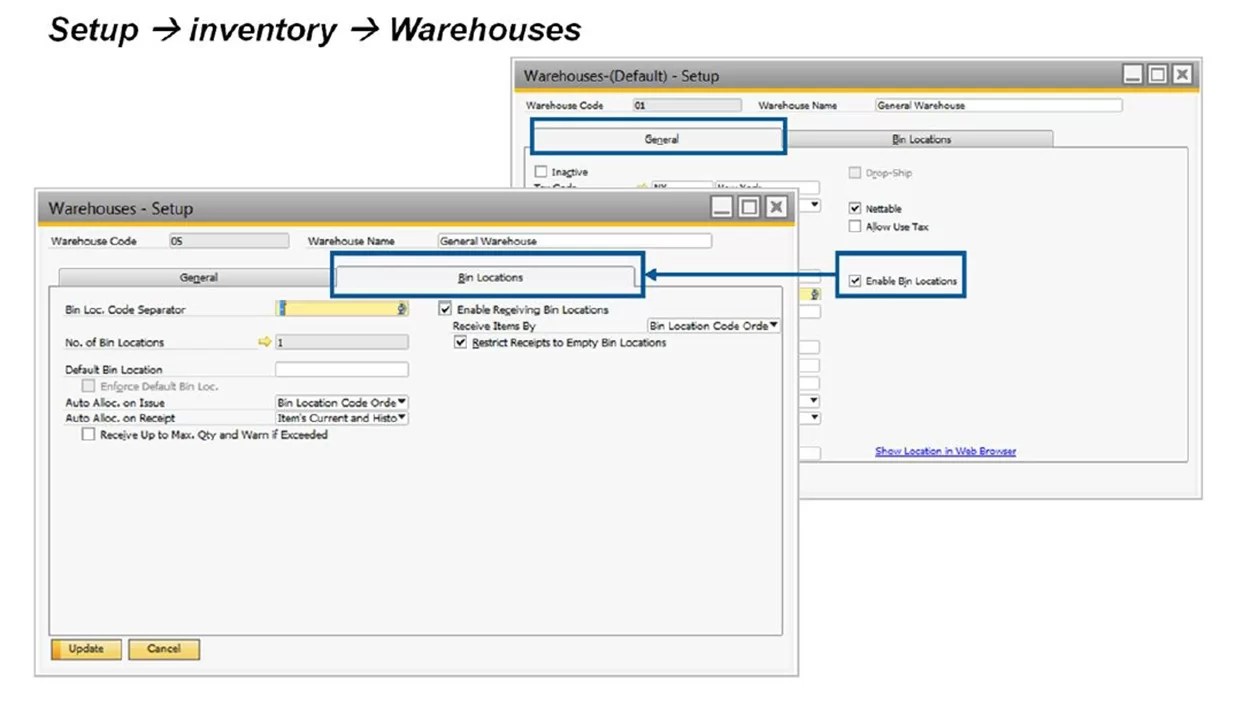
Task: Click the 'Default Bin Location' label
Action: 113,370
